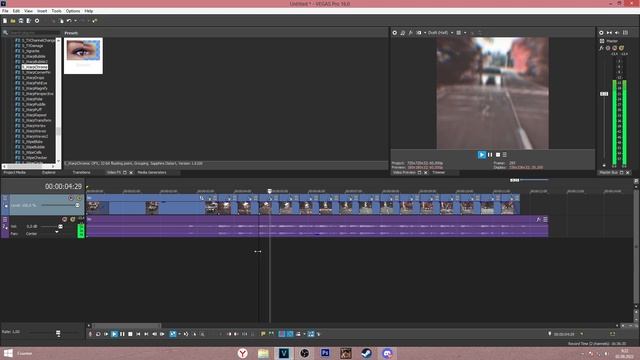Go to start of the project
The image size is (640, 360).
click(138, 334)
